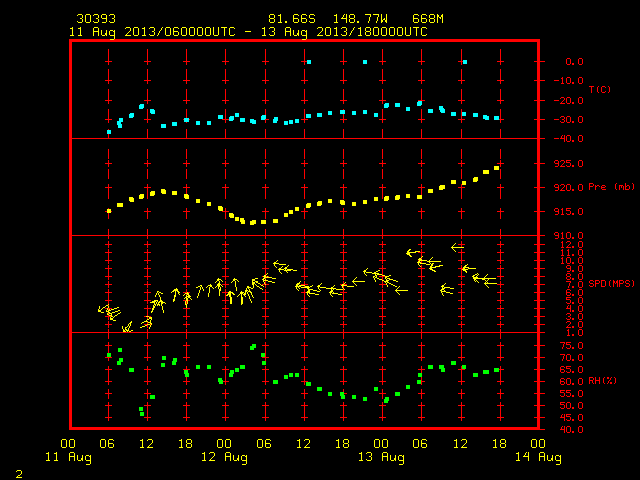
Task: Click the SPD(MPS) axis label
Action: [611, 283]
